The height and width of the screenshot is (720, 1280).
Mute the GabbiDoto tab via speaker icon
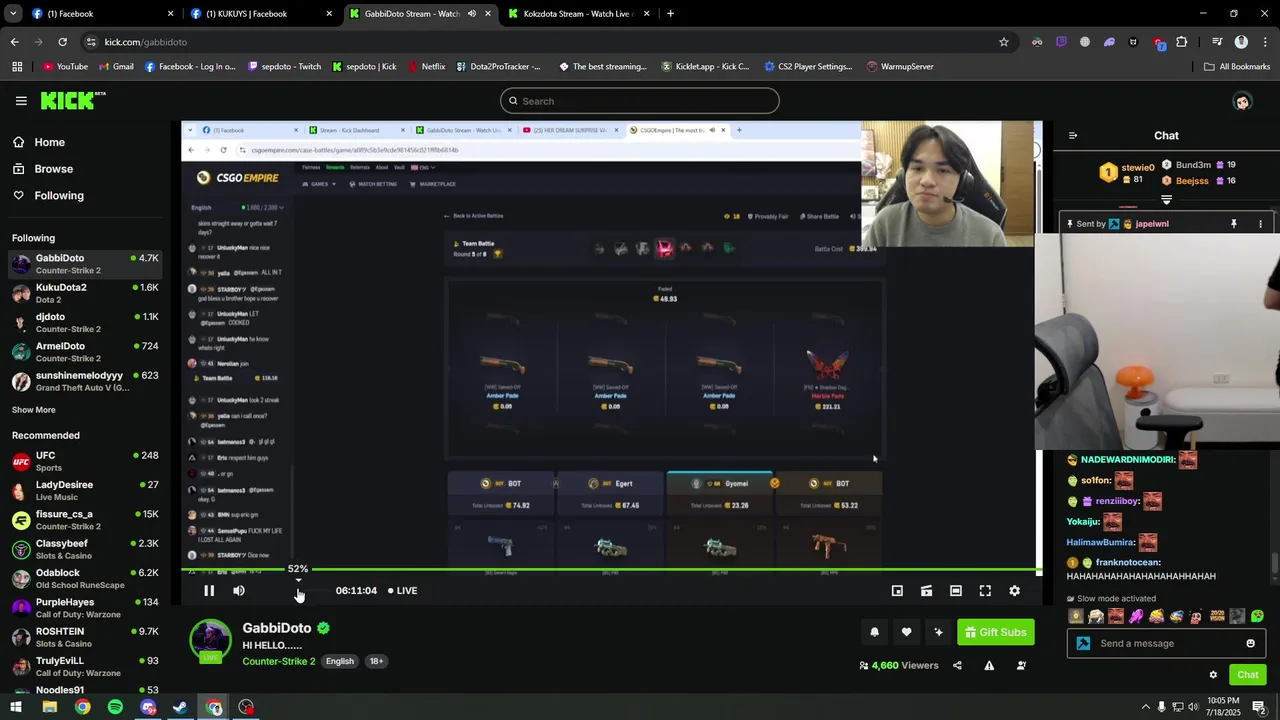(x=472, y=14)
